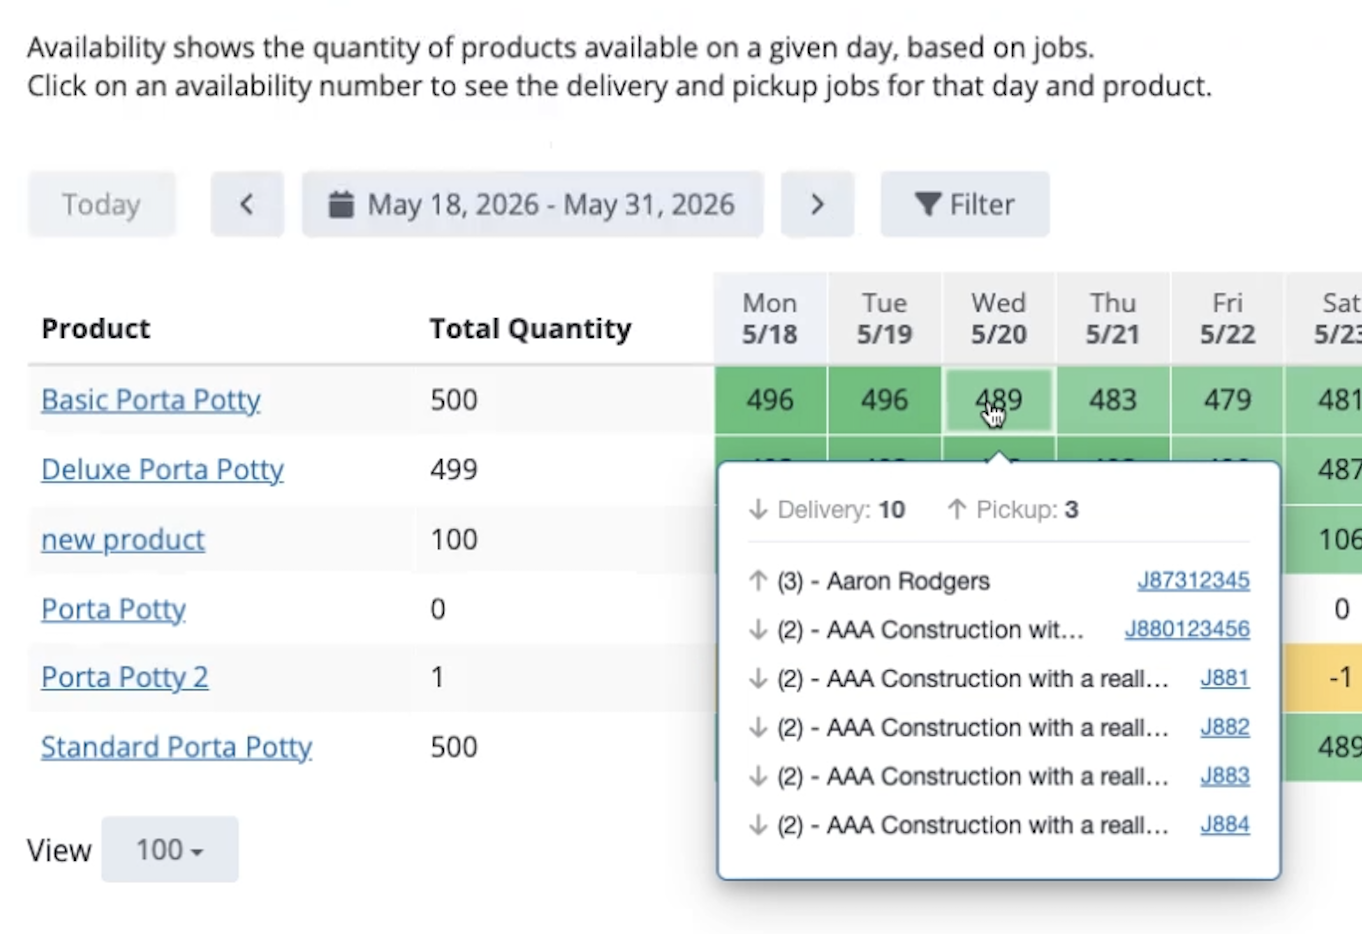Go to next date range arrow
1362x934 pixels.
[x=817, y=204]
